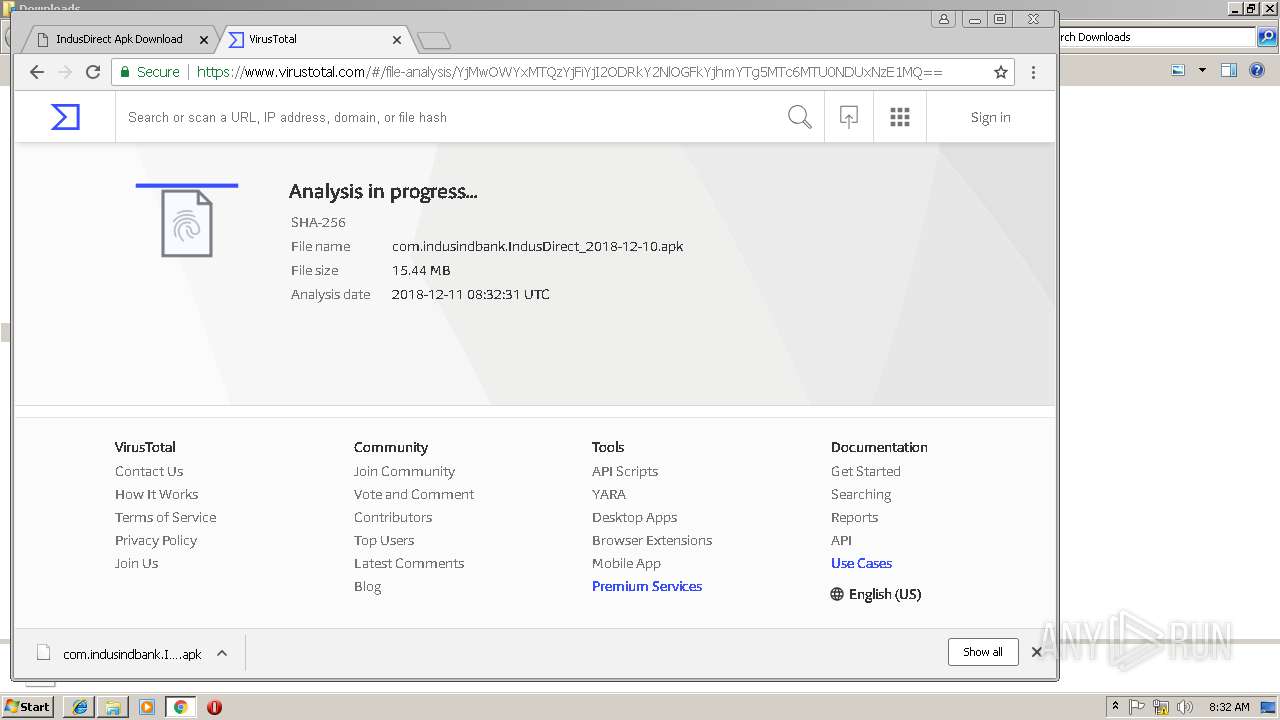Click the Downloads window search icon
The image size is (1280, 720).
point(1267,37)
